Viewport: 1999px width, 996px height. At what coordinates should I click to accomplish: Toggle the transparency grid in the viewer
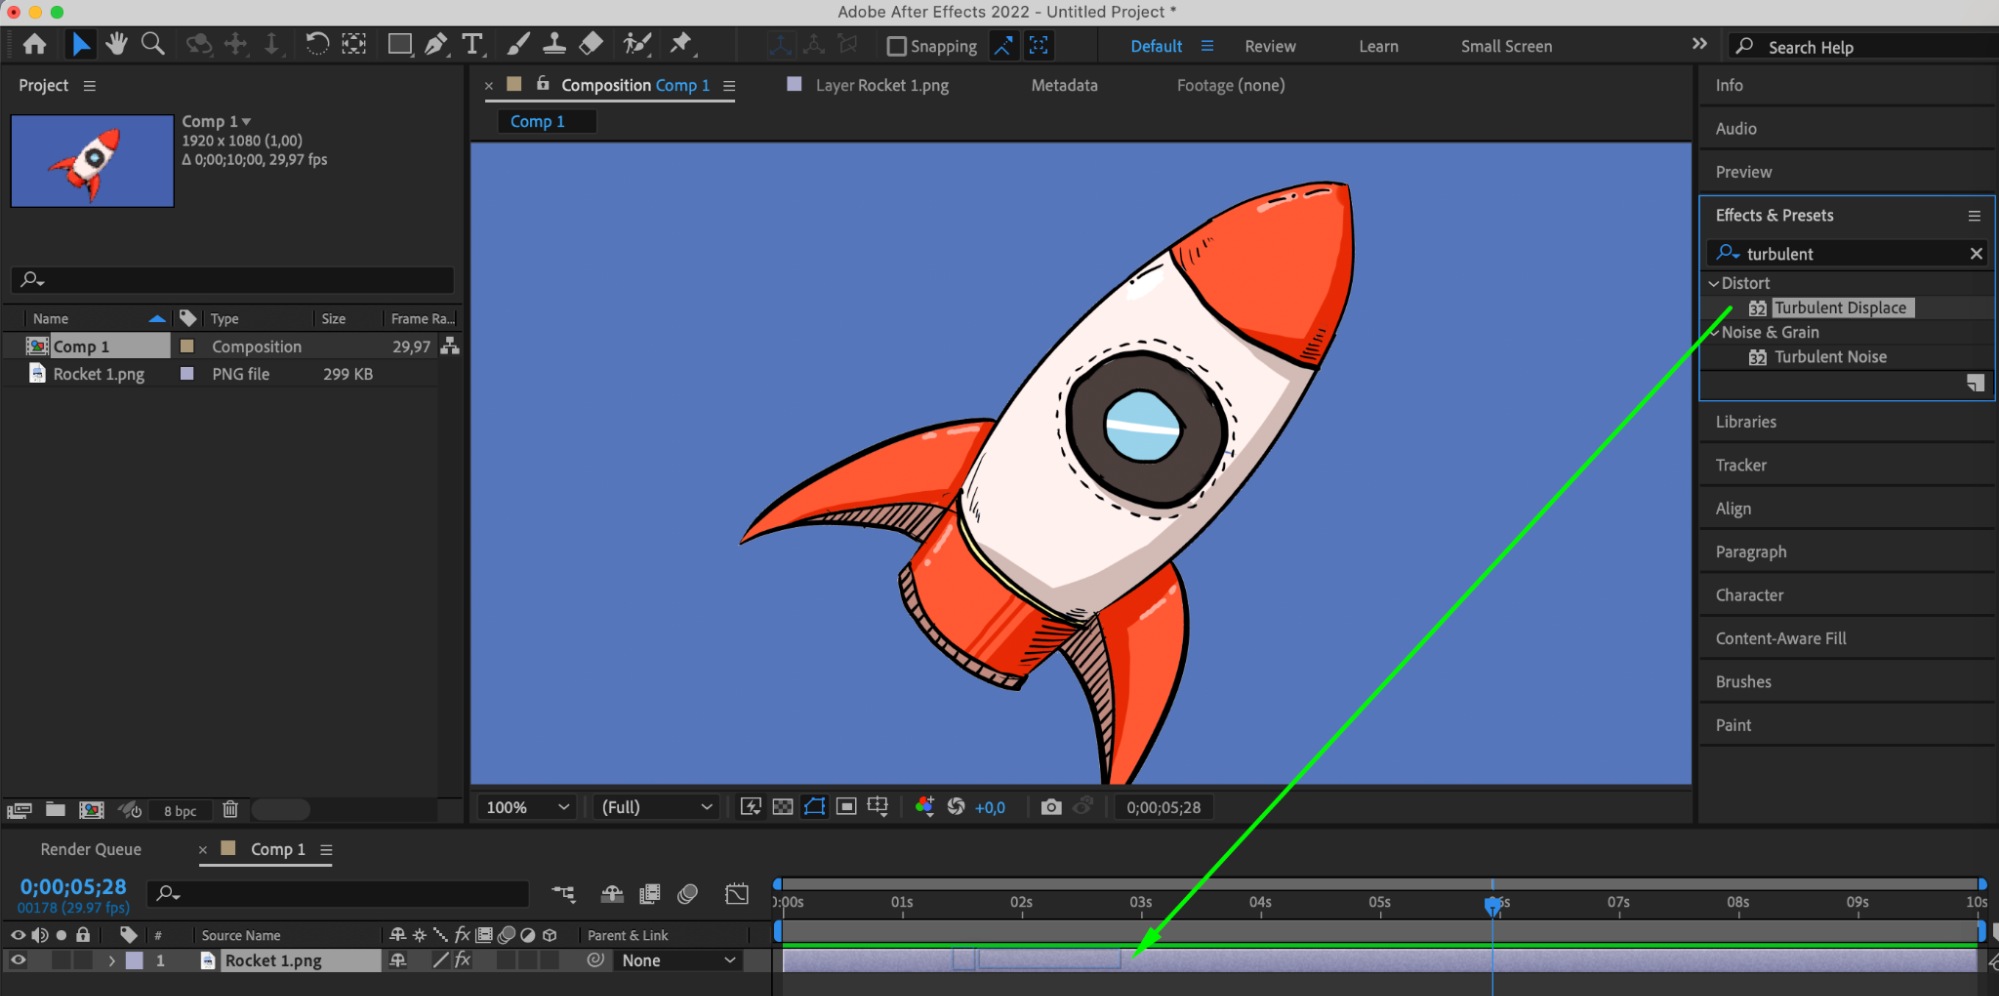click(x=783, y=807)
